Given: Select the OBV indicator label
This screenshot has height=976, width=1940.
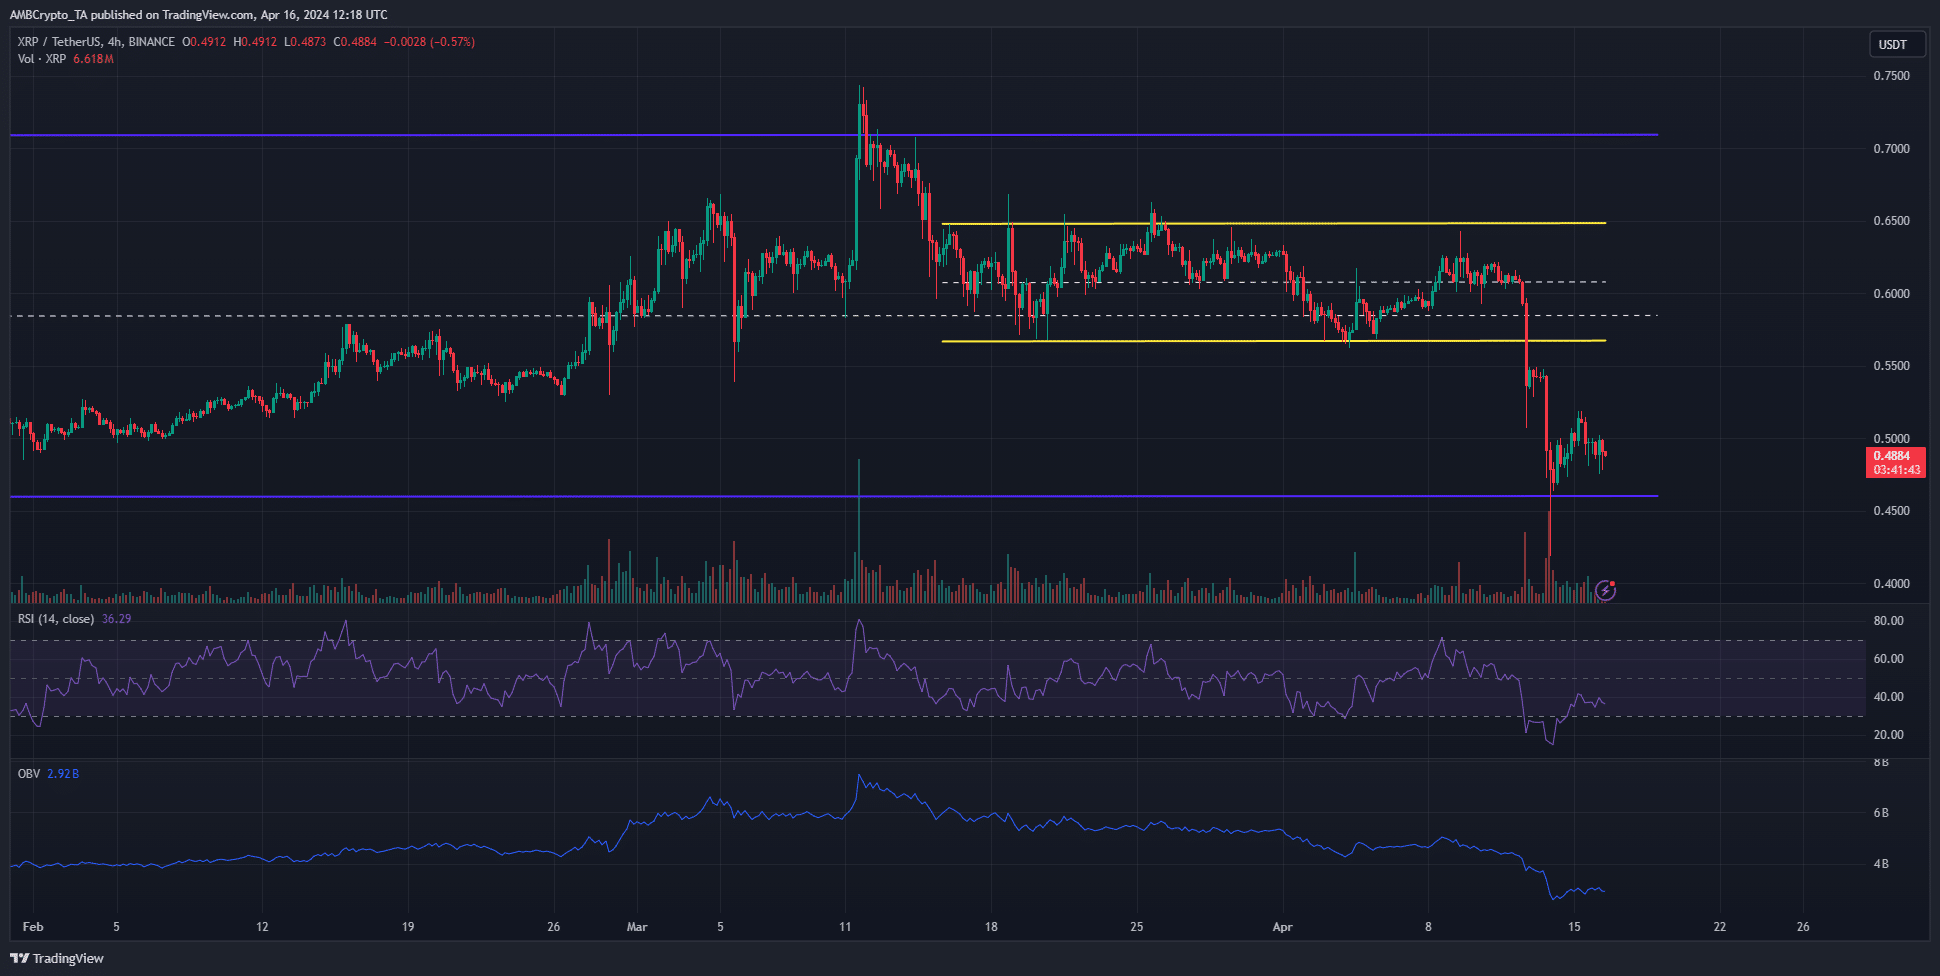Looking at the screenshot, I should pos(28,774).
